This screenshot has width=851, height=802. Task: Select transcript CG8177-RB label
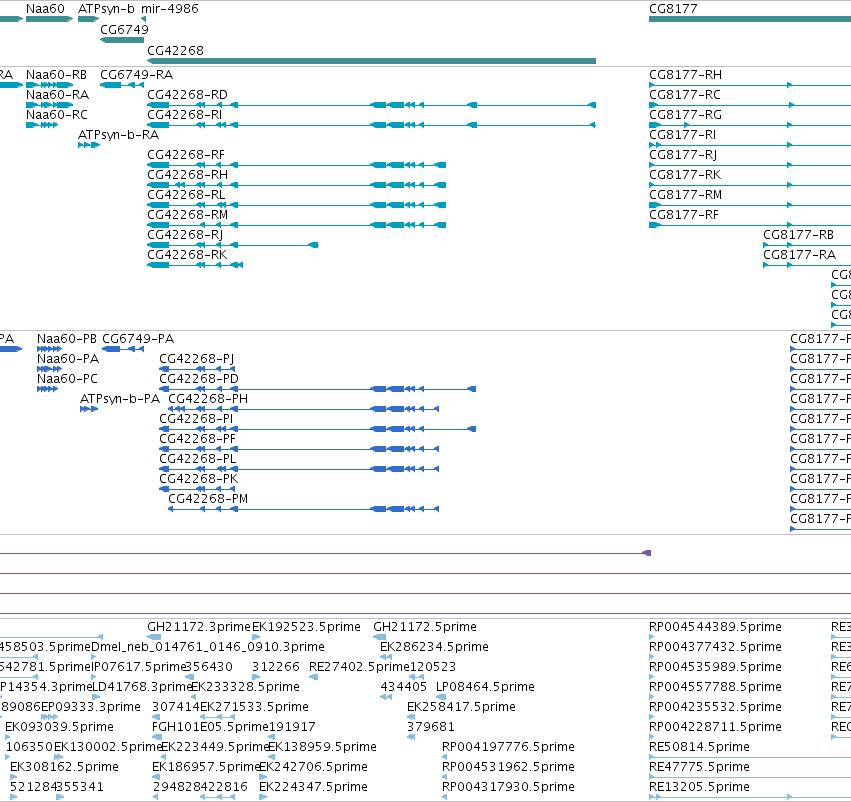pyautogui.click(x=798, y=235)
